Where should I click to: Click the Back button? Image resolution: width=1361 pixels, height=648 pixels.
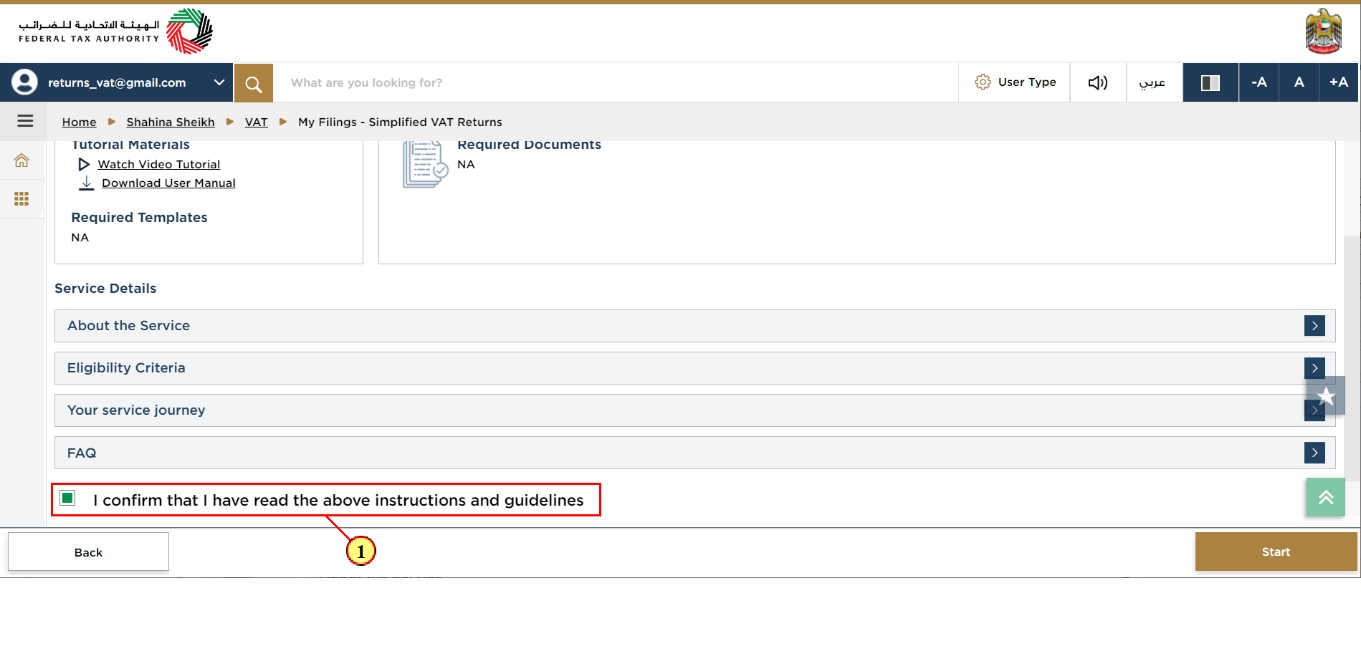(88, 552)
